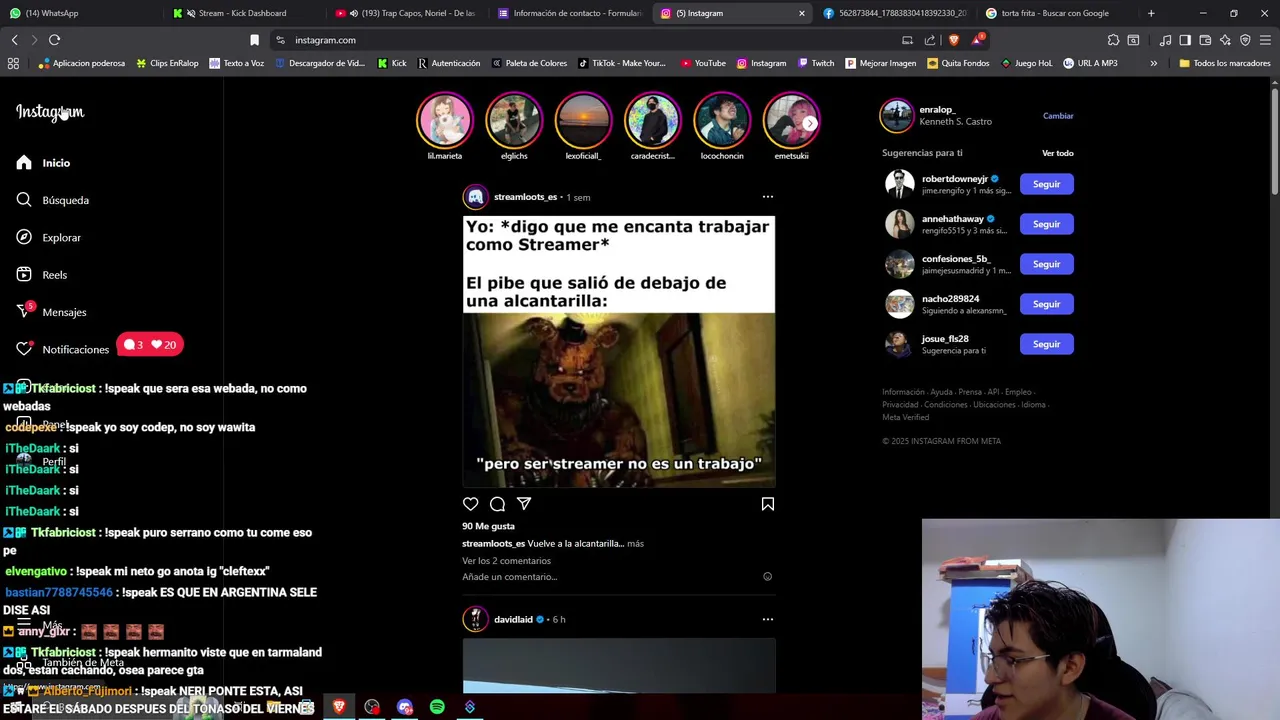Open comment icon on streamloots_es post
The image size is (1280, 720).
(x=497, y=504)
